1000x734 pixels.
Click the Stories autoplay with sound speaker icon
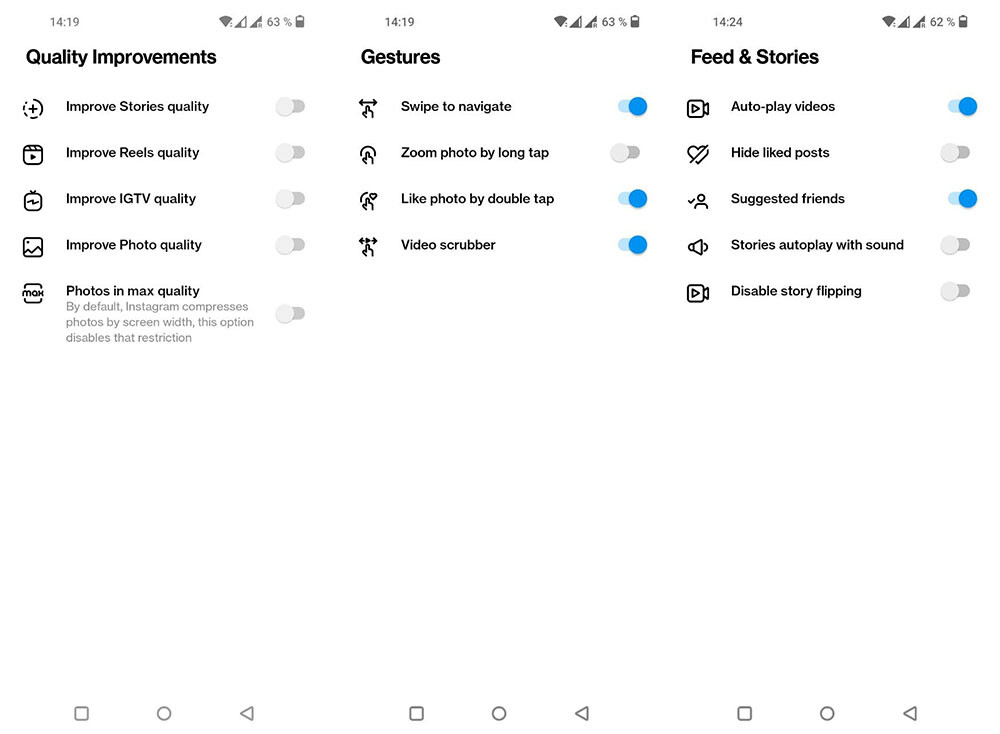[698, 246]
